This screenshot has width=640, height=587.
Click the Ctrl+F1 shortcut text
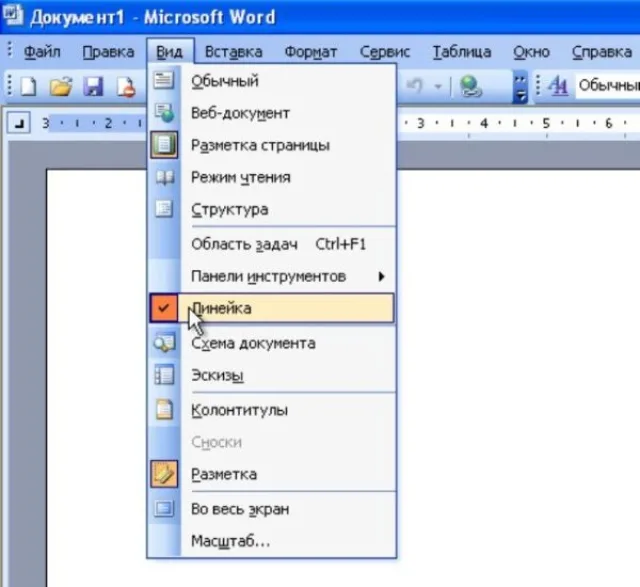(340, 244)
